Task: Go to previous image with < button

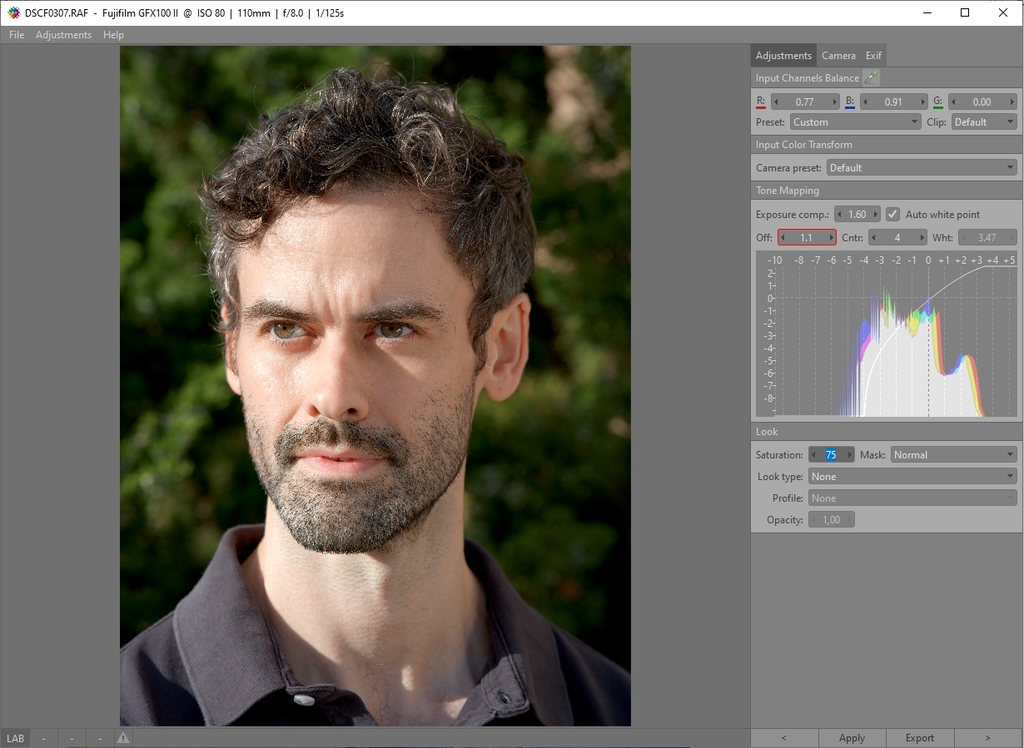Action: (784, 738)
